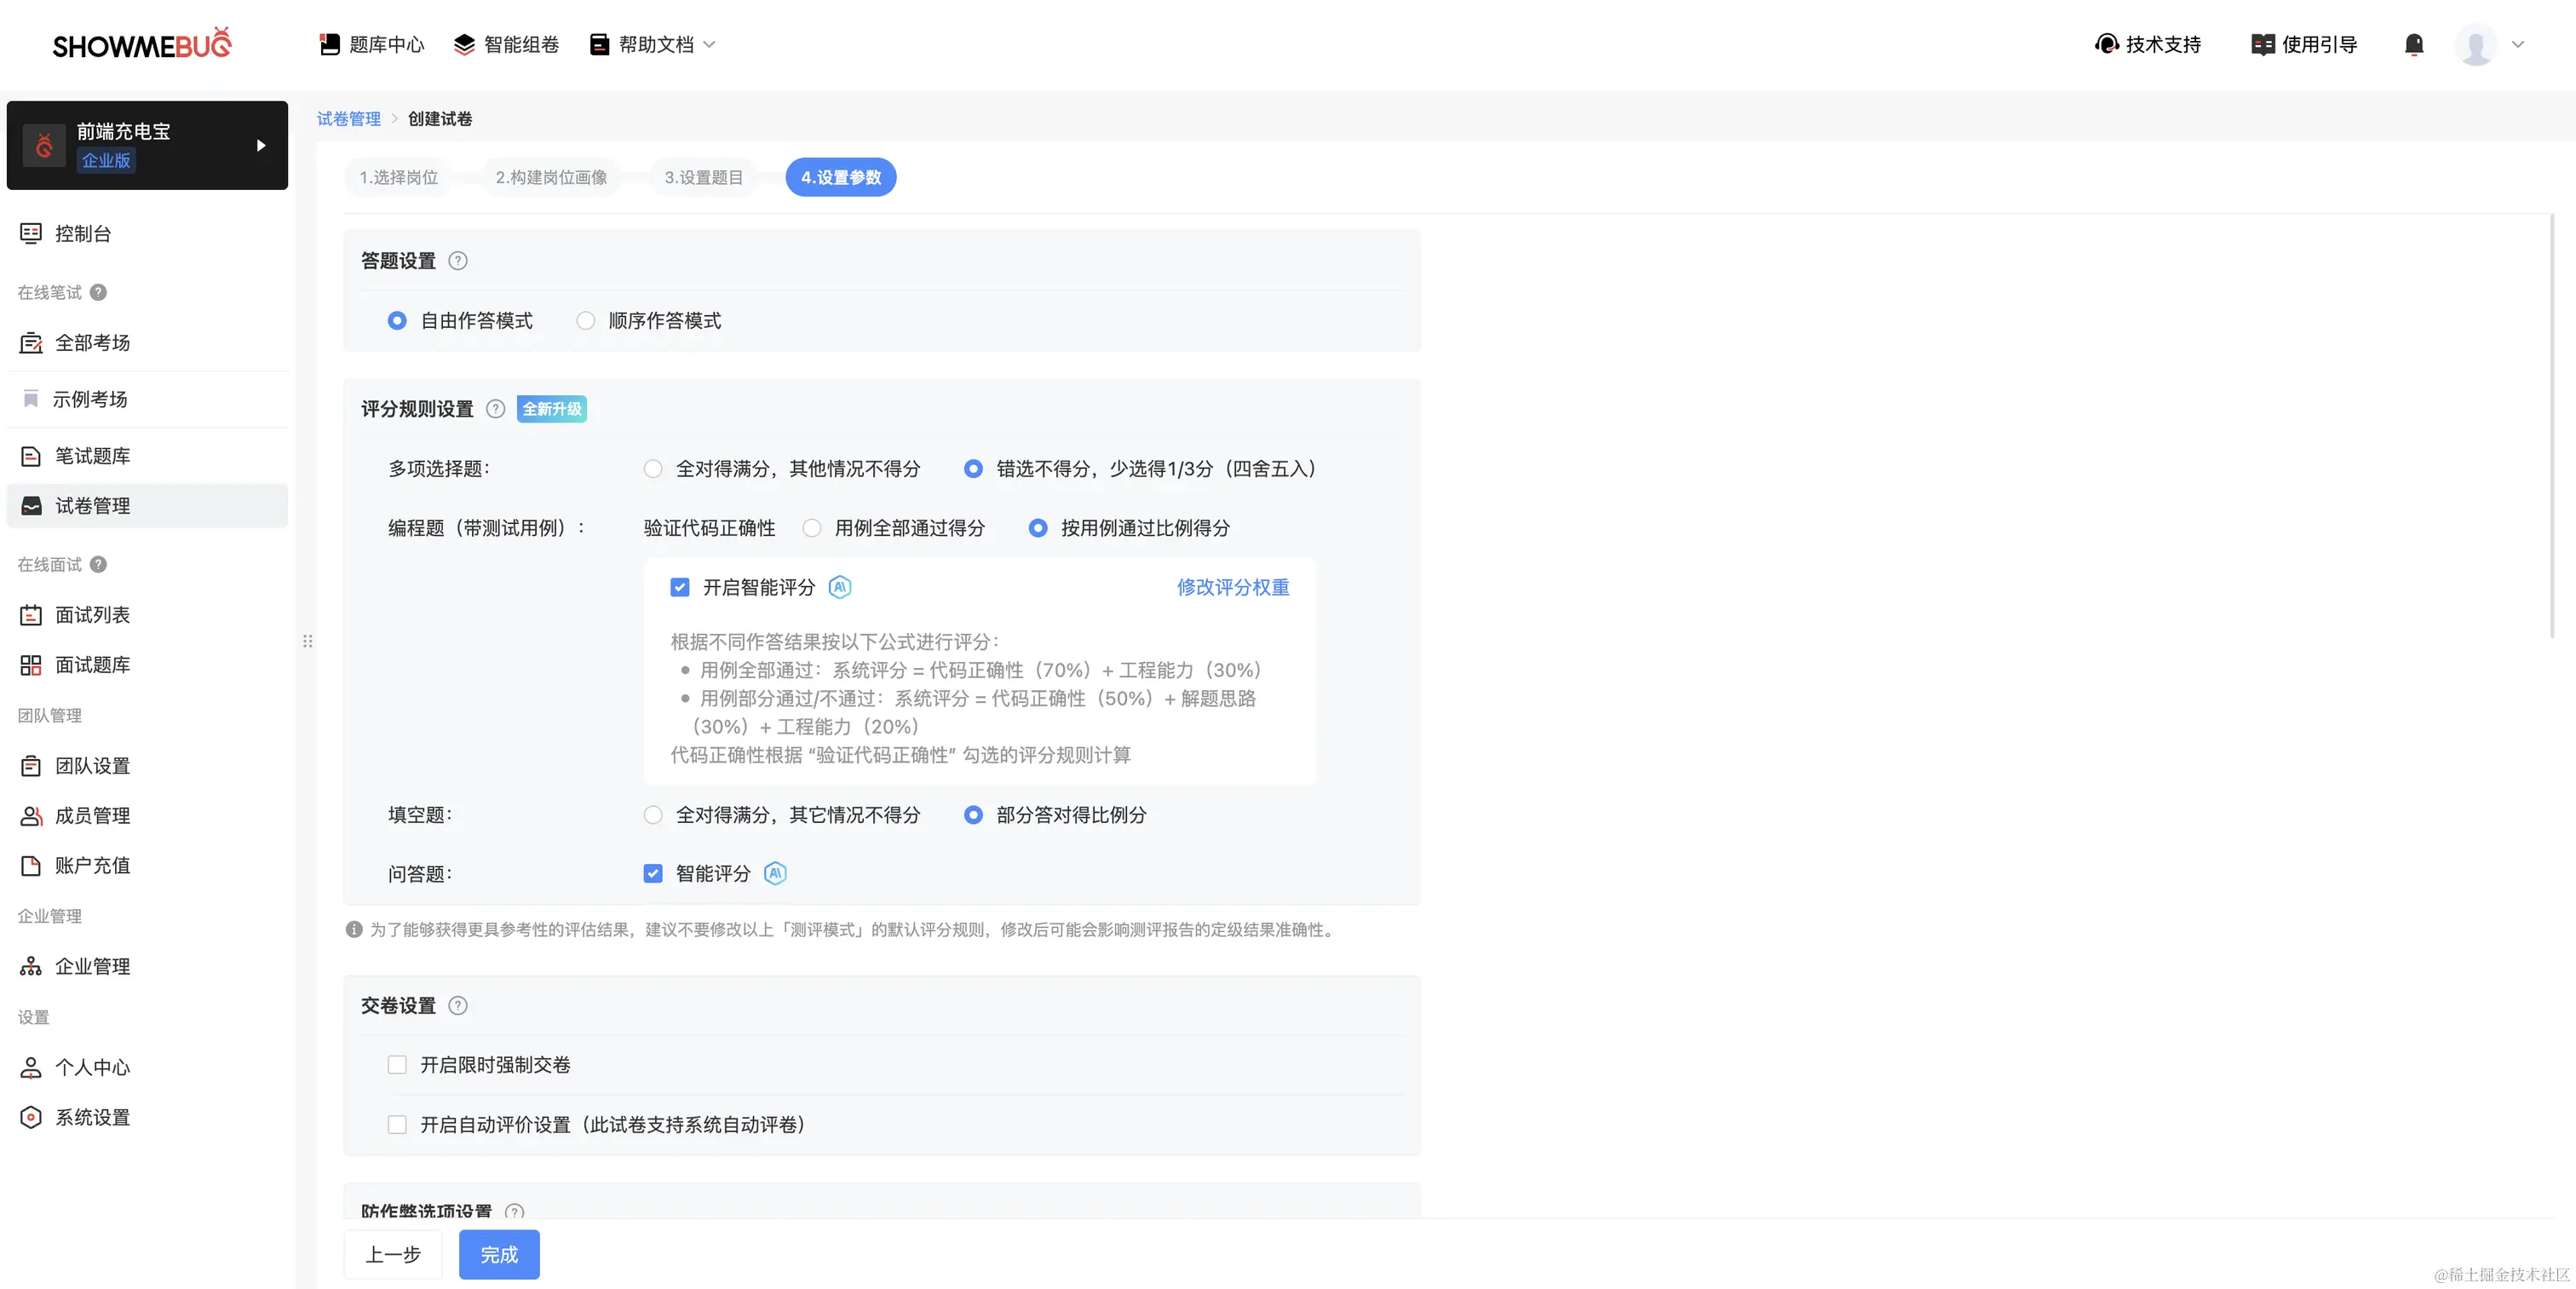Select 顺序作答模式 radio option
This screenshot has width=2576, height=1289.
click(586, 321)
